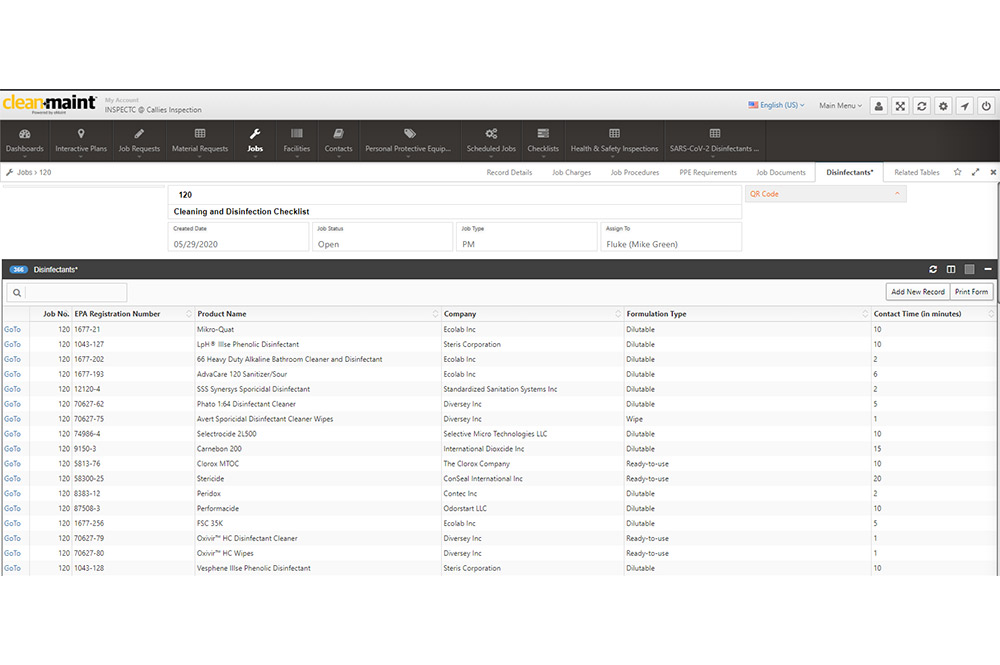The width and height of the screenshot is (1000, 665).
Task: Click the Created Date field
Action: coord(239,237)
